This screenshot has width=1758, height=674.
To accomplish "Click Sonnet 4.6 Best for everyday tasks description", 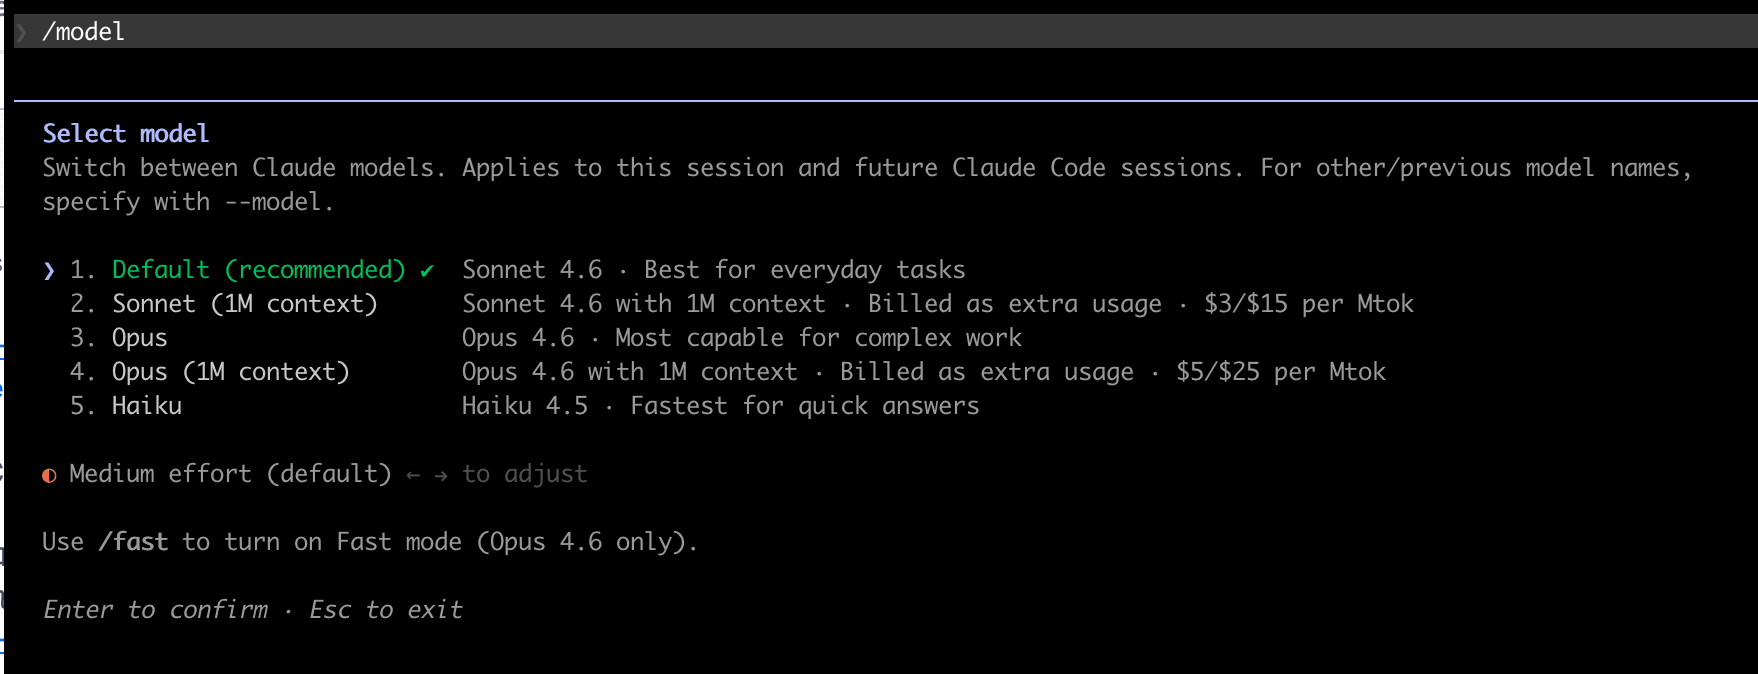I will point(713,270).
